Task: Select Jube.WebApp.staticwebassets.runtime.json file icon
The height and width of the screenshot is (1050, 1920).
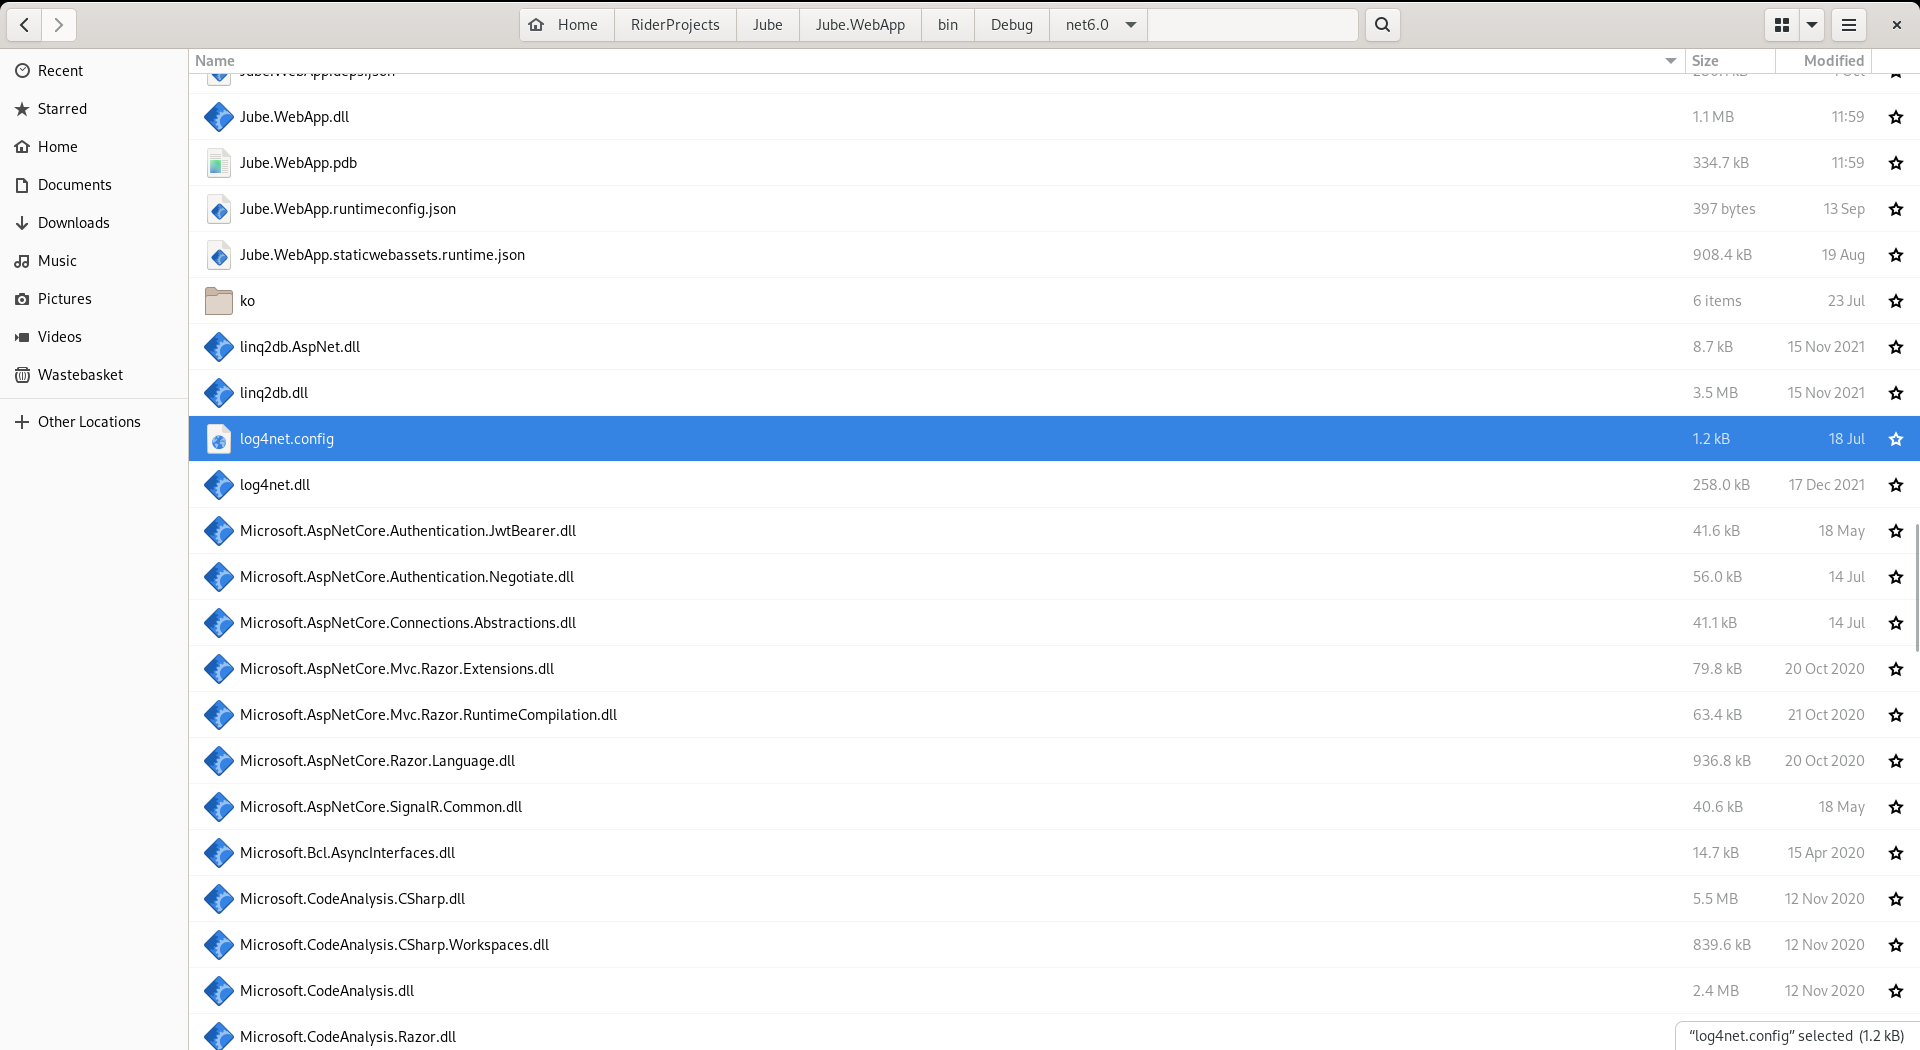Action: coord(219,255)
